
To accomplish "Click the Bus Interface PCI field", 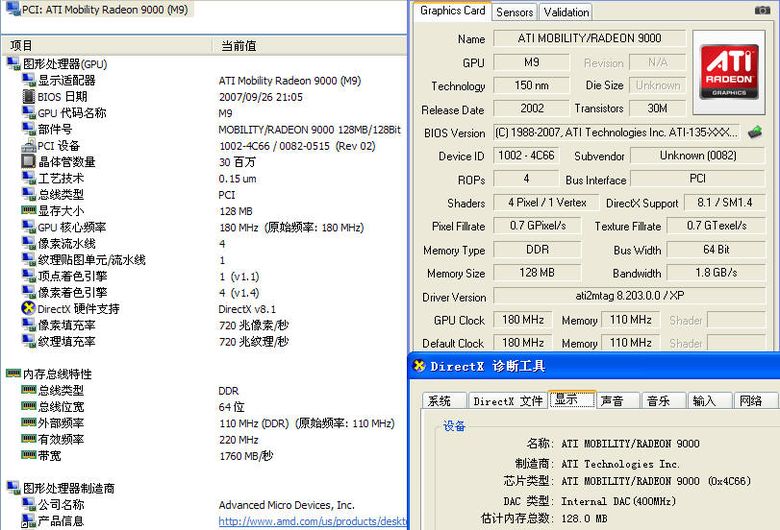I will (x=697, y=179).
